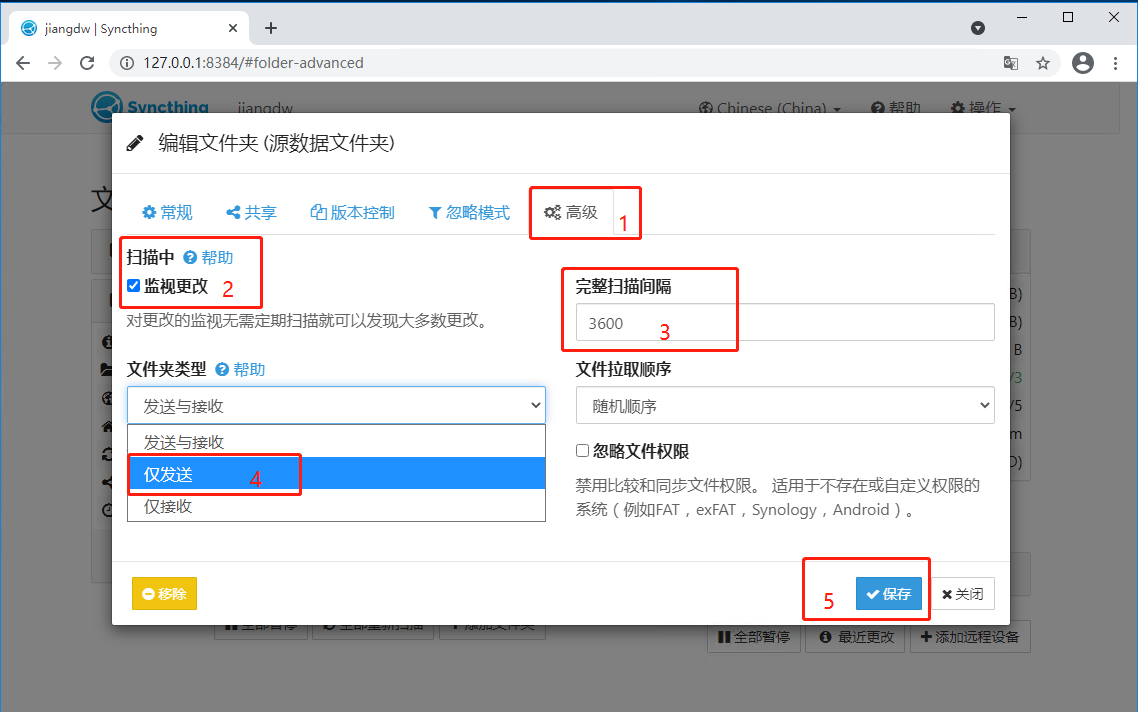
Task: Click the funnel icon on the 忽略模式 tab
Action: (434, 212)
